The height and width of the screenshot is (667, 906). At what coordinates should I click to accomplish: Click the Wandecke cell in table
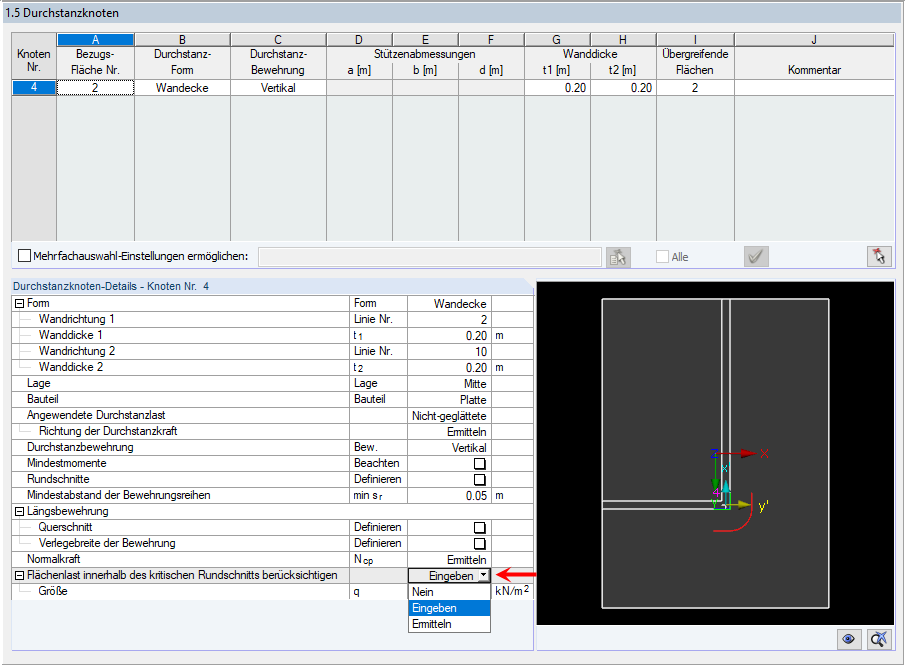pyautogui.click(x=182, y=88)
